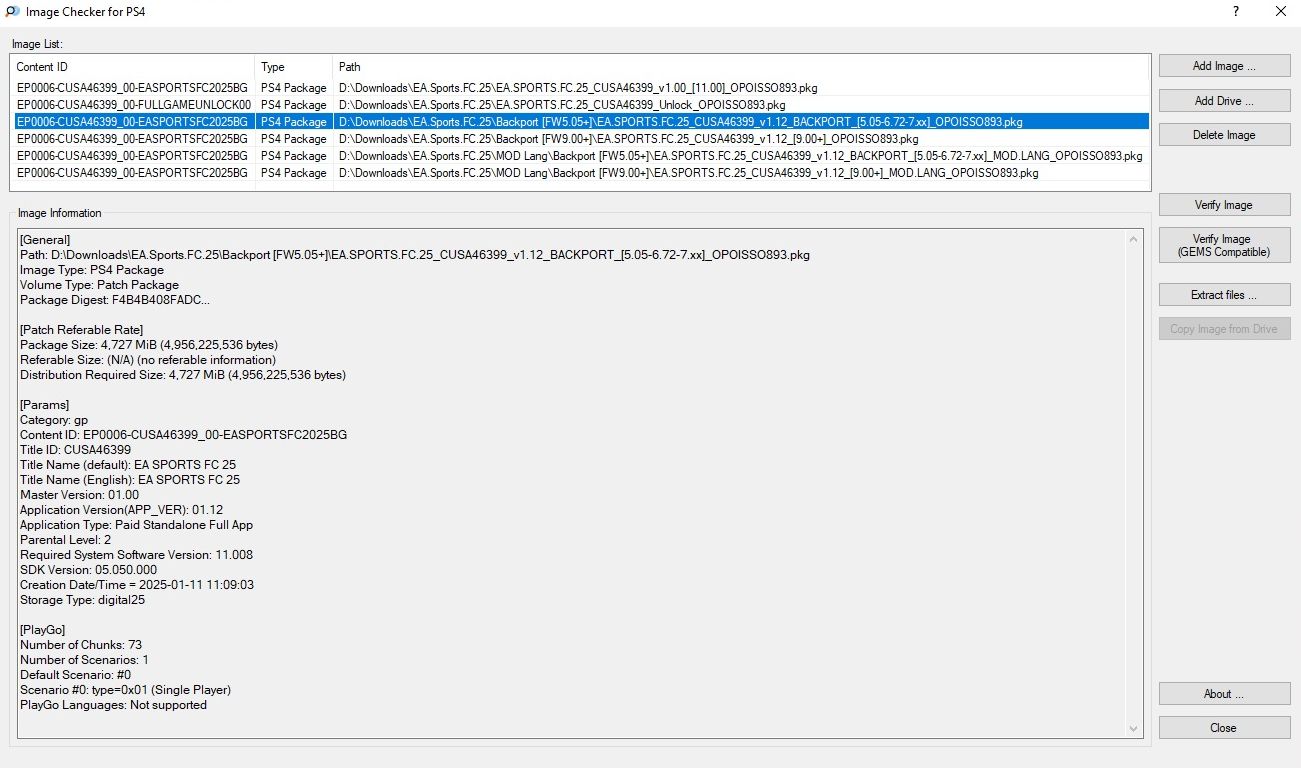The height and width of the screenshot is (768, 1301).
Task: Click the 'Distribution Required Size' line
Action: [x=183, y=375]
